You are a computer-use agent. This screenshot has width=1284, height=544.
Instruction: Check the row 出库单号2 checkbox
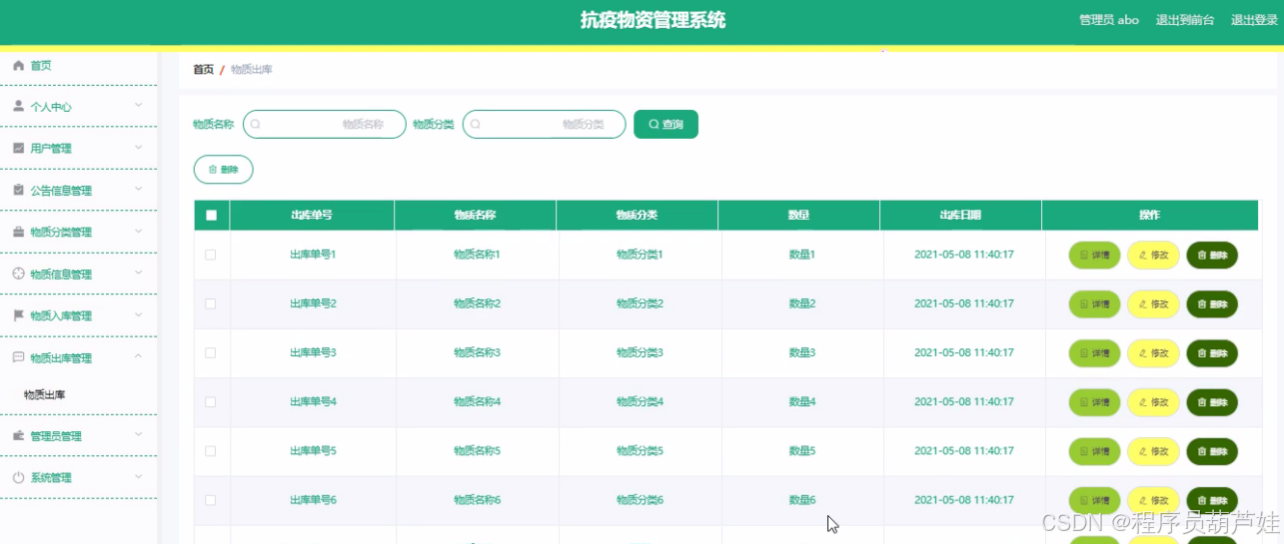click(x=211, y=303)
